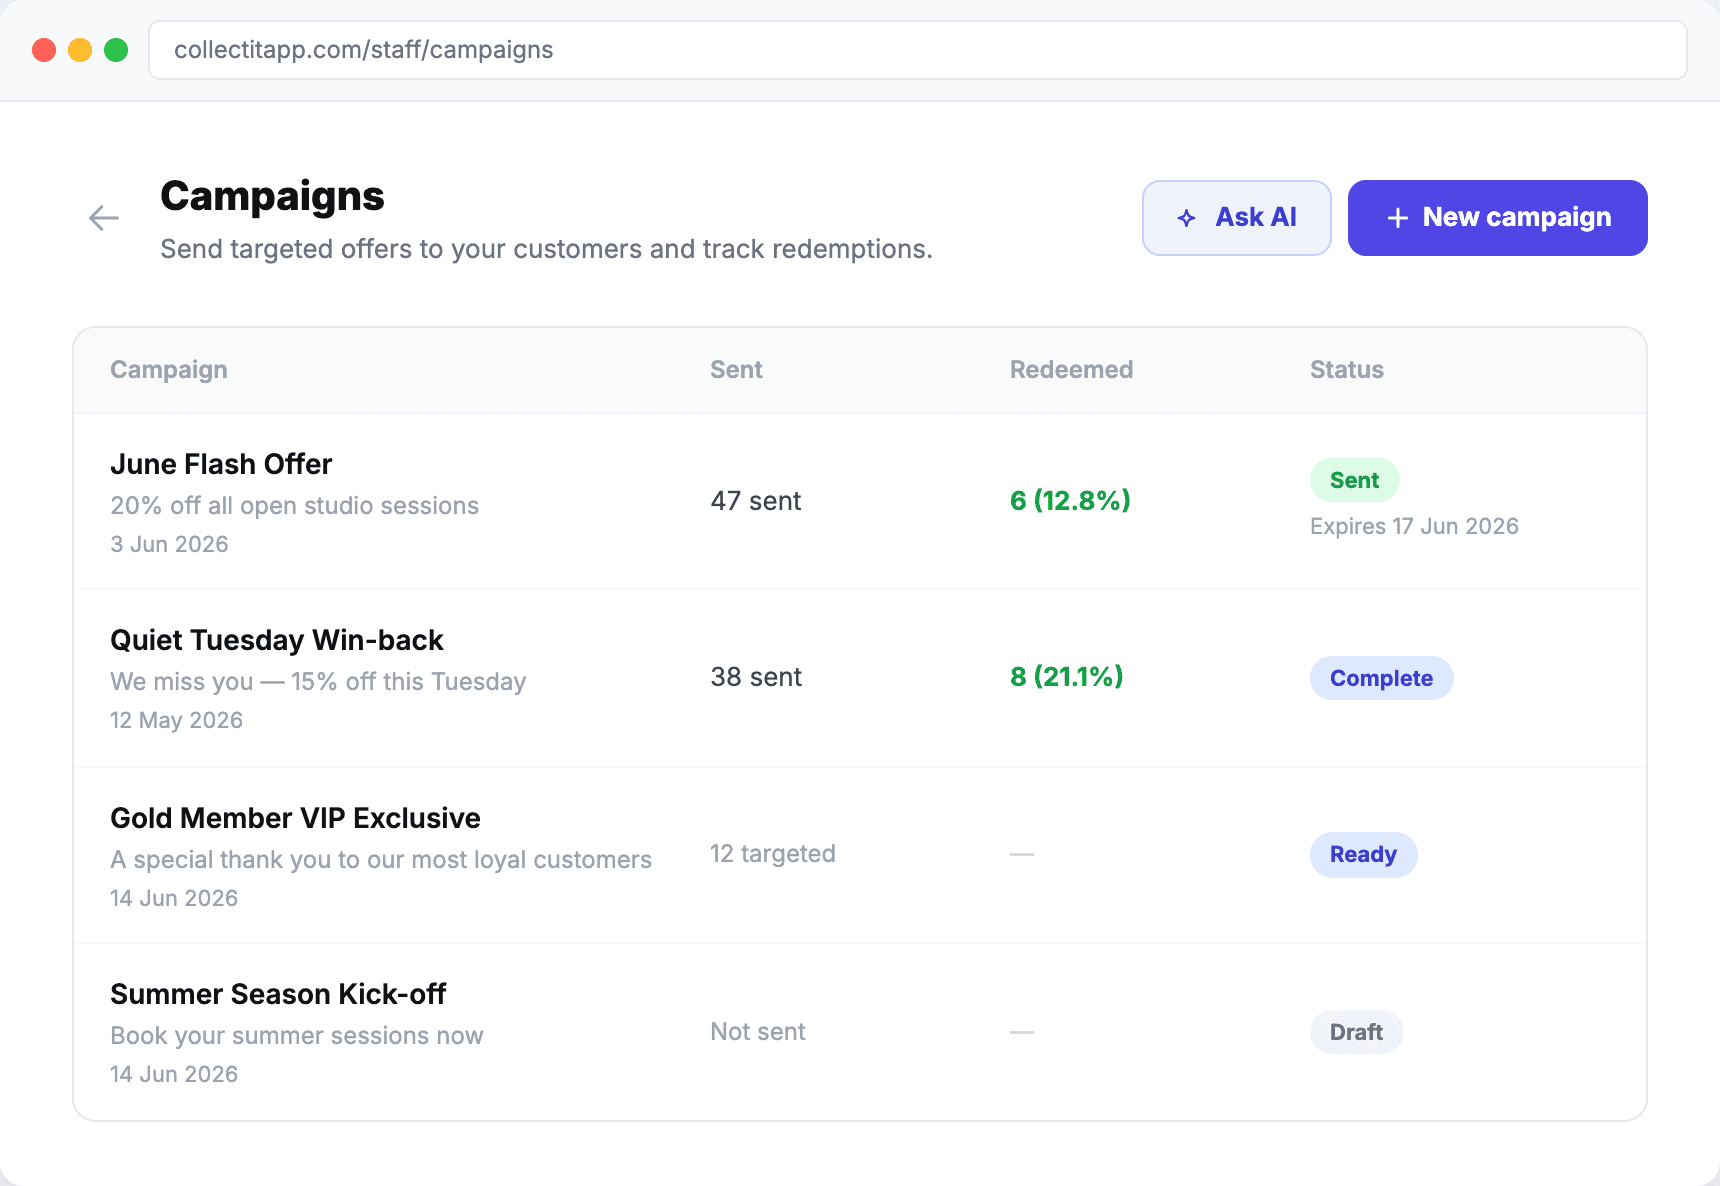This screenshot has width=1720, height=1186.
Task: Sort by the Campaign column header
Action: point(169,370)
